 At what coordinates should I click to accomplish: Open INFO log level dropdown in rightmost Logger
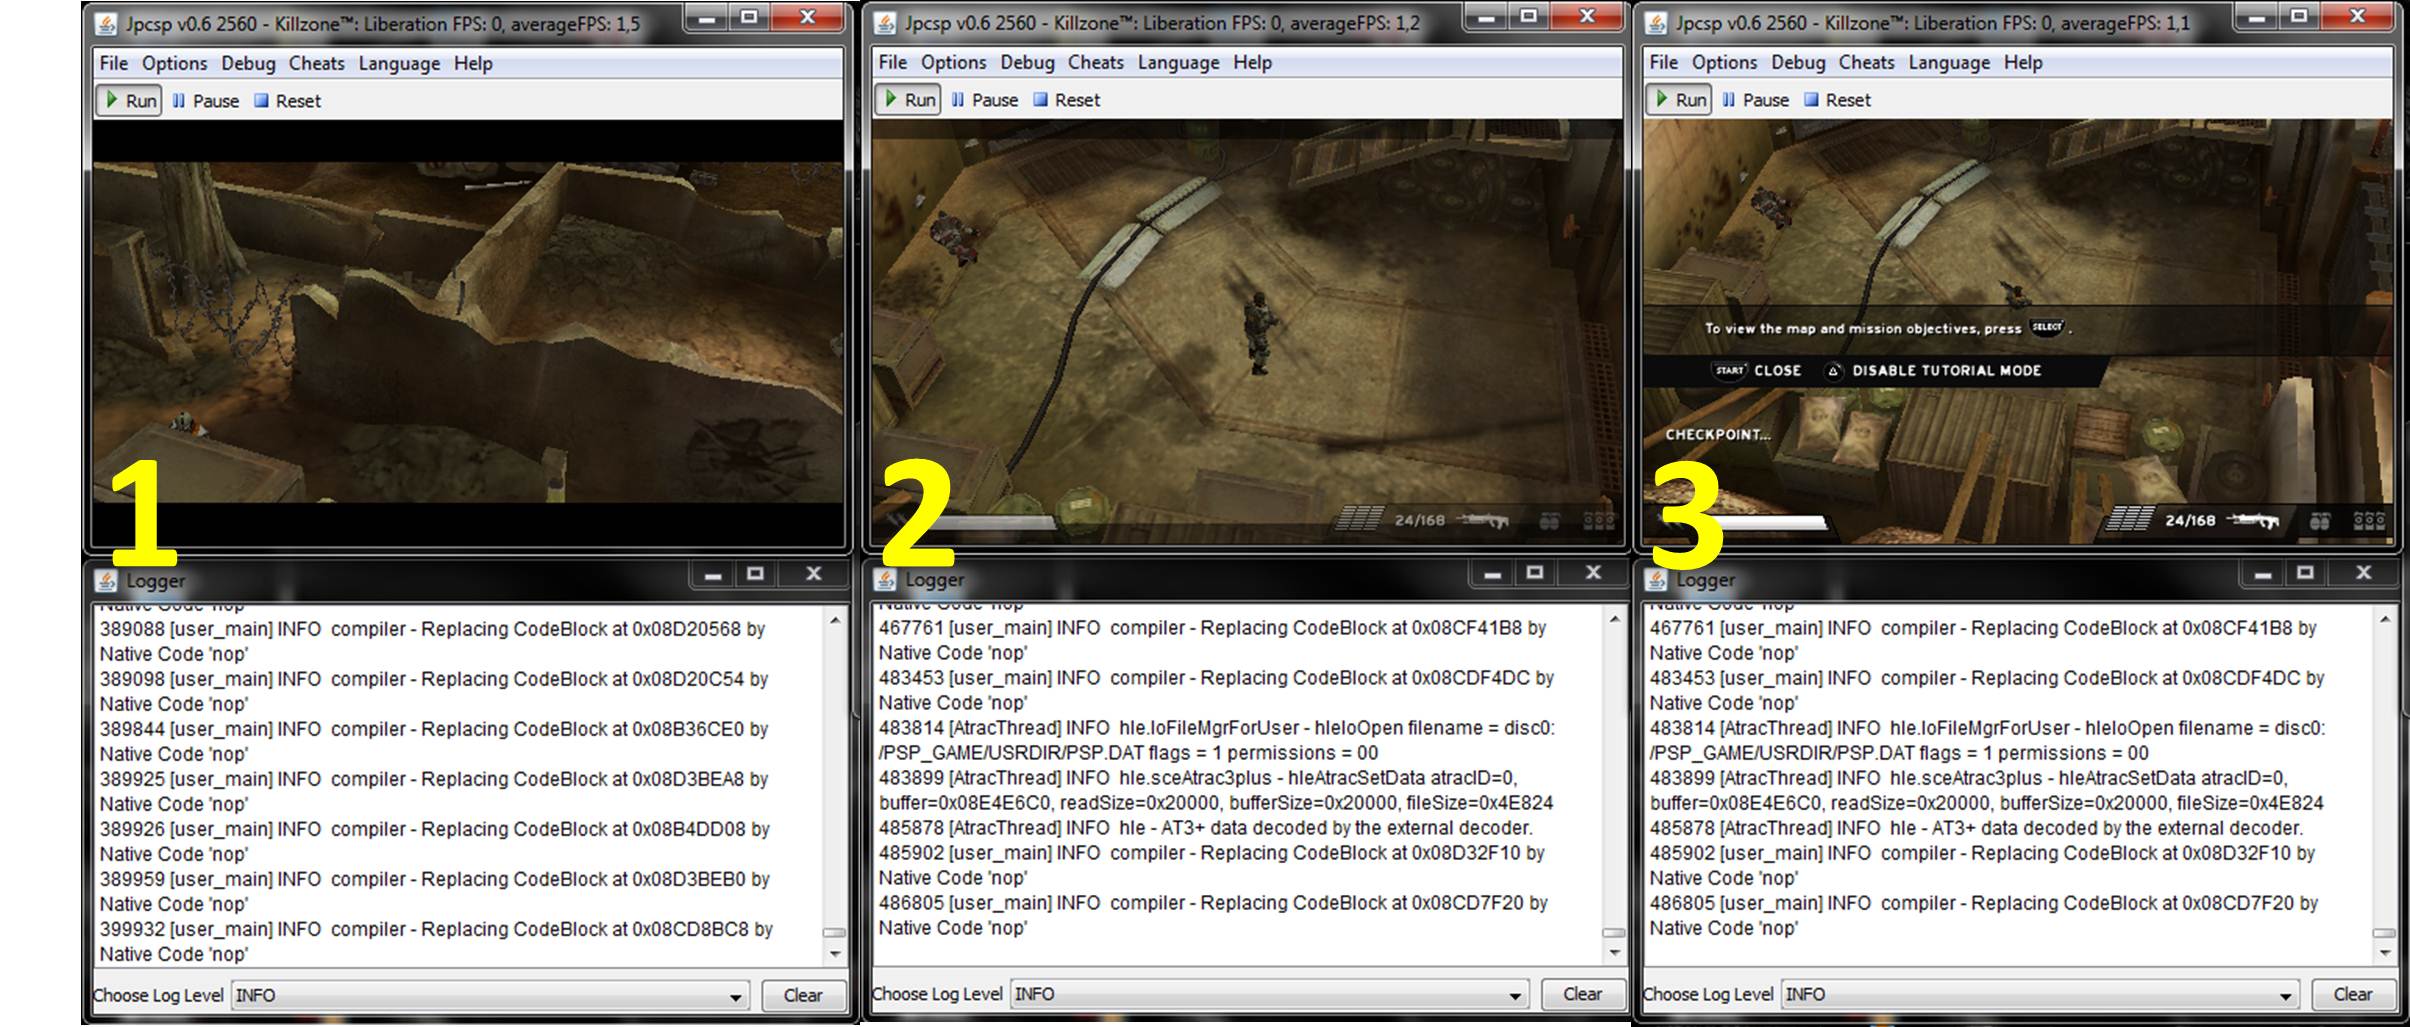tap(2286, 996)
